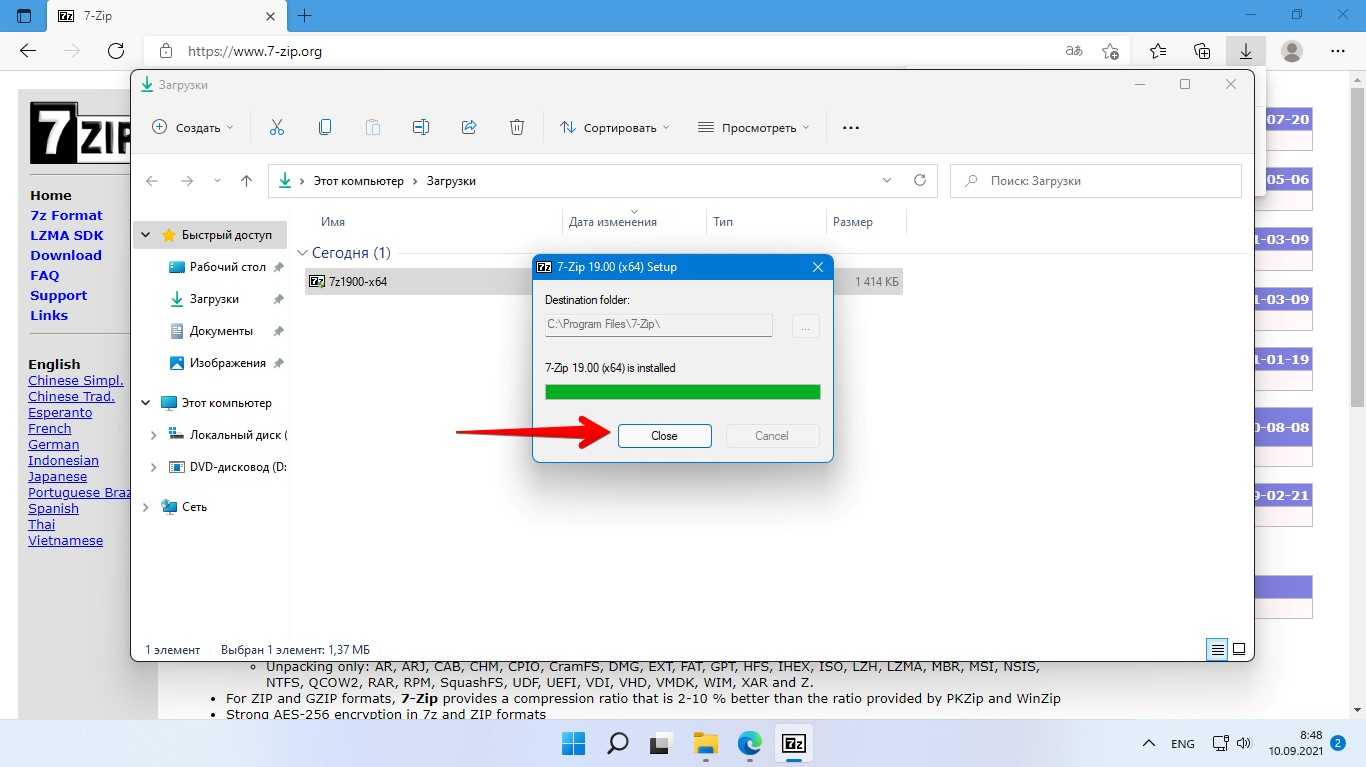Open the Создать menu

(x=192, y=128)
